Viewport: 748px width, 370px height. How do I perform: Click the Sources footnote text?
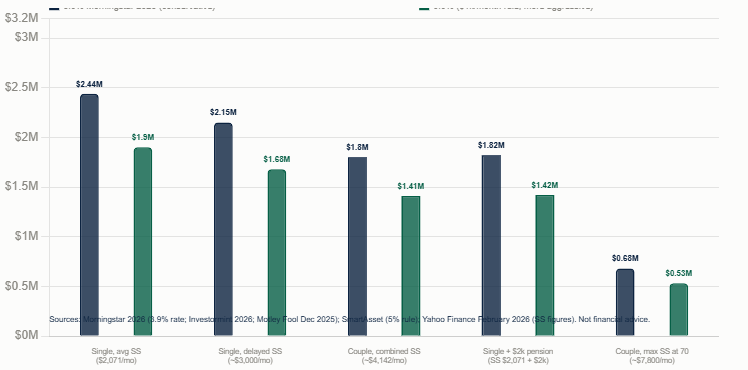pyautogui.click(x=350, y=319)
